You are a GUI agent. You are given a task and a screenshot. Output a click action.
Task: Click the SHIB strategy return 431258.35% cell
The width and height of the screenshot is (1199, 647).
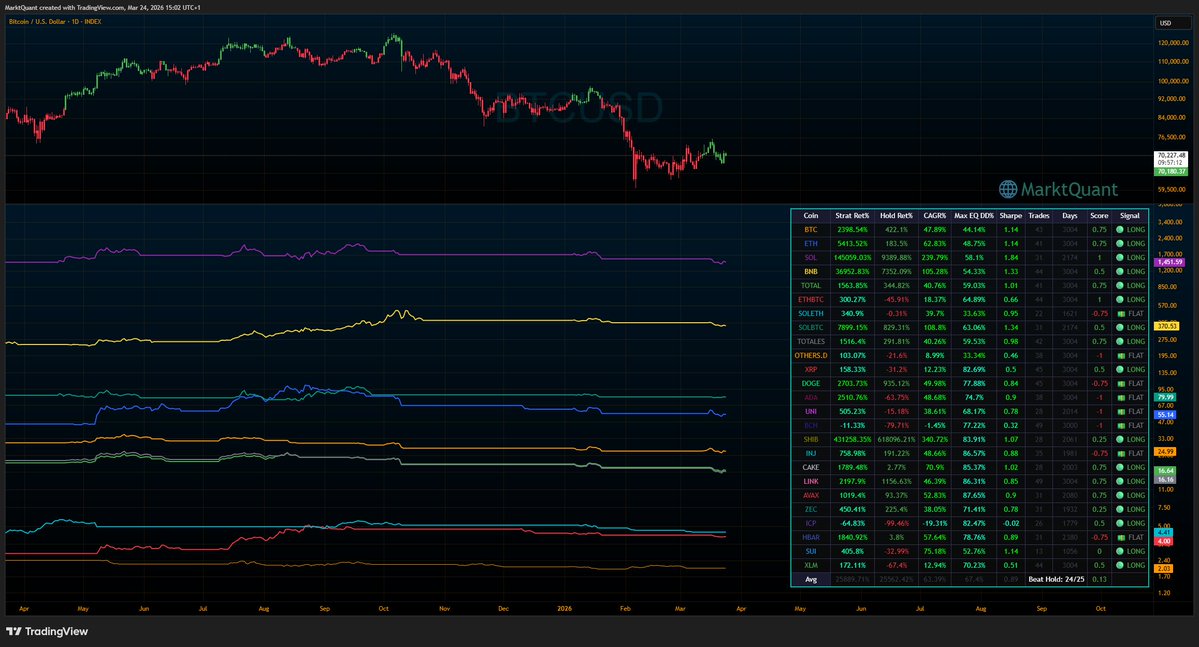tap(852, 440)
